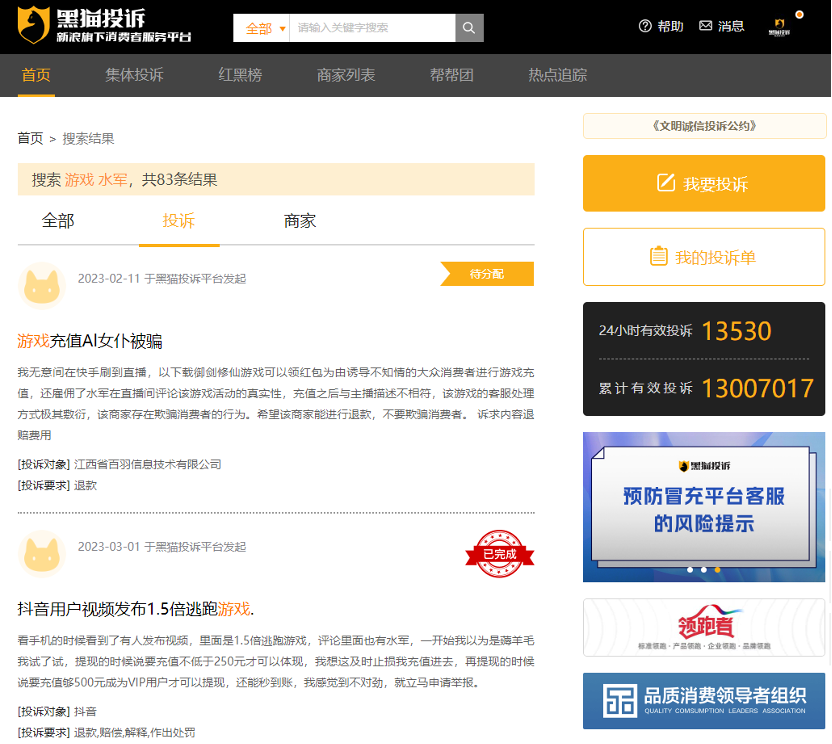Open 热点追踪 navigation item
The width and height of the screenshot is (832, 744).
(x=558, y=75)
